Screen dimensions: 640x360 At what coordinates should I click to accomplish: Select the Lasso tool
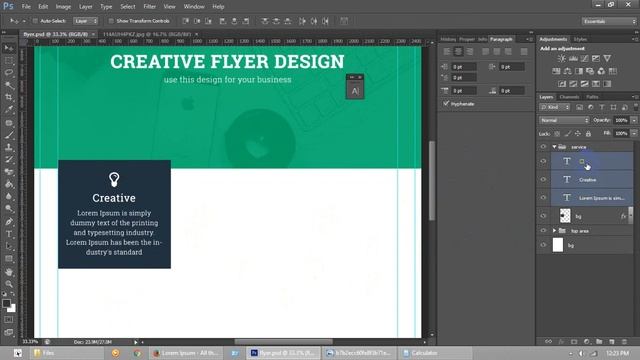point(9,73)
